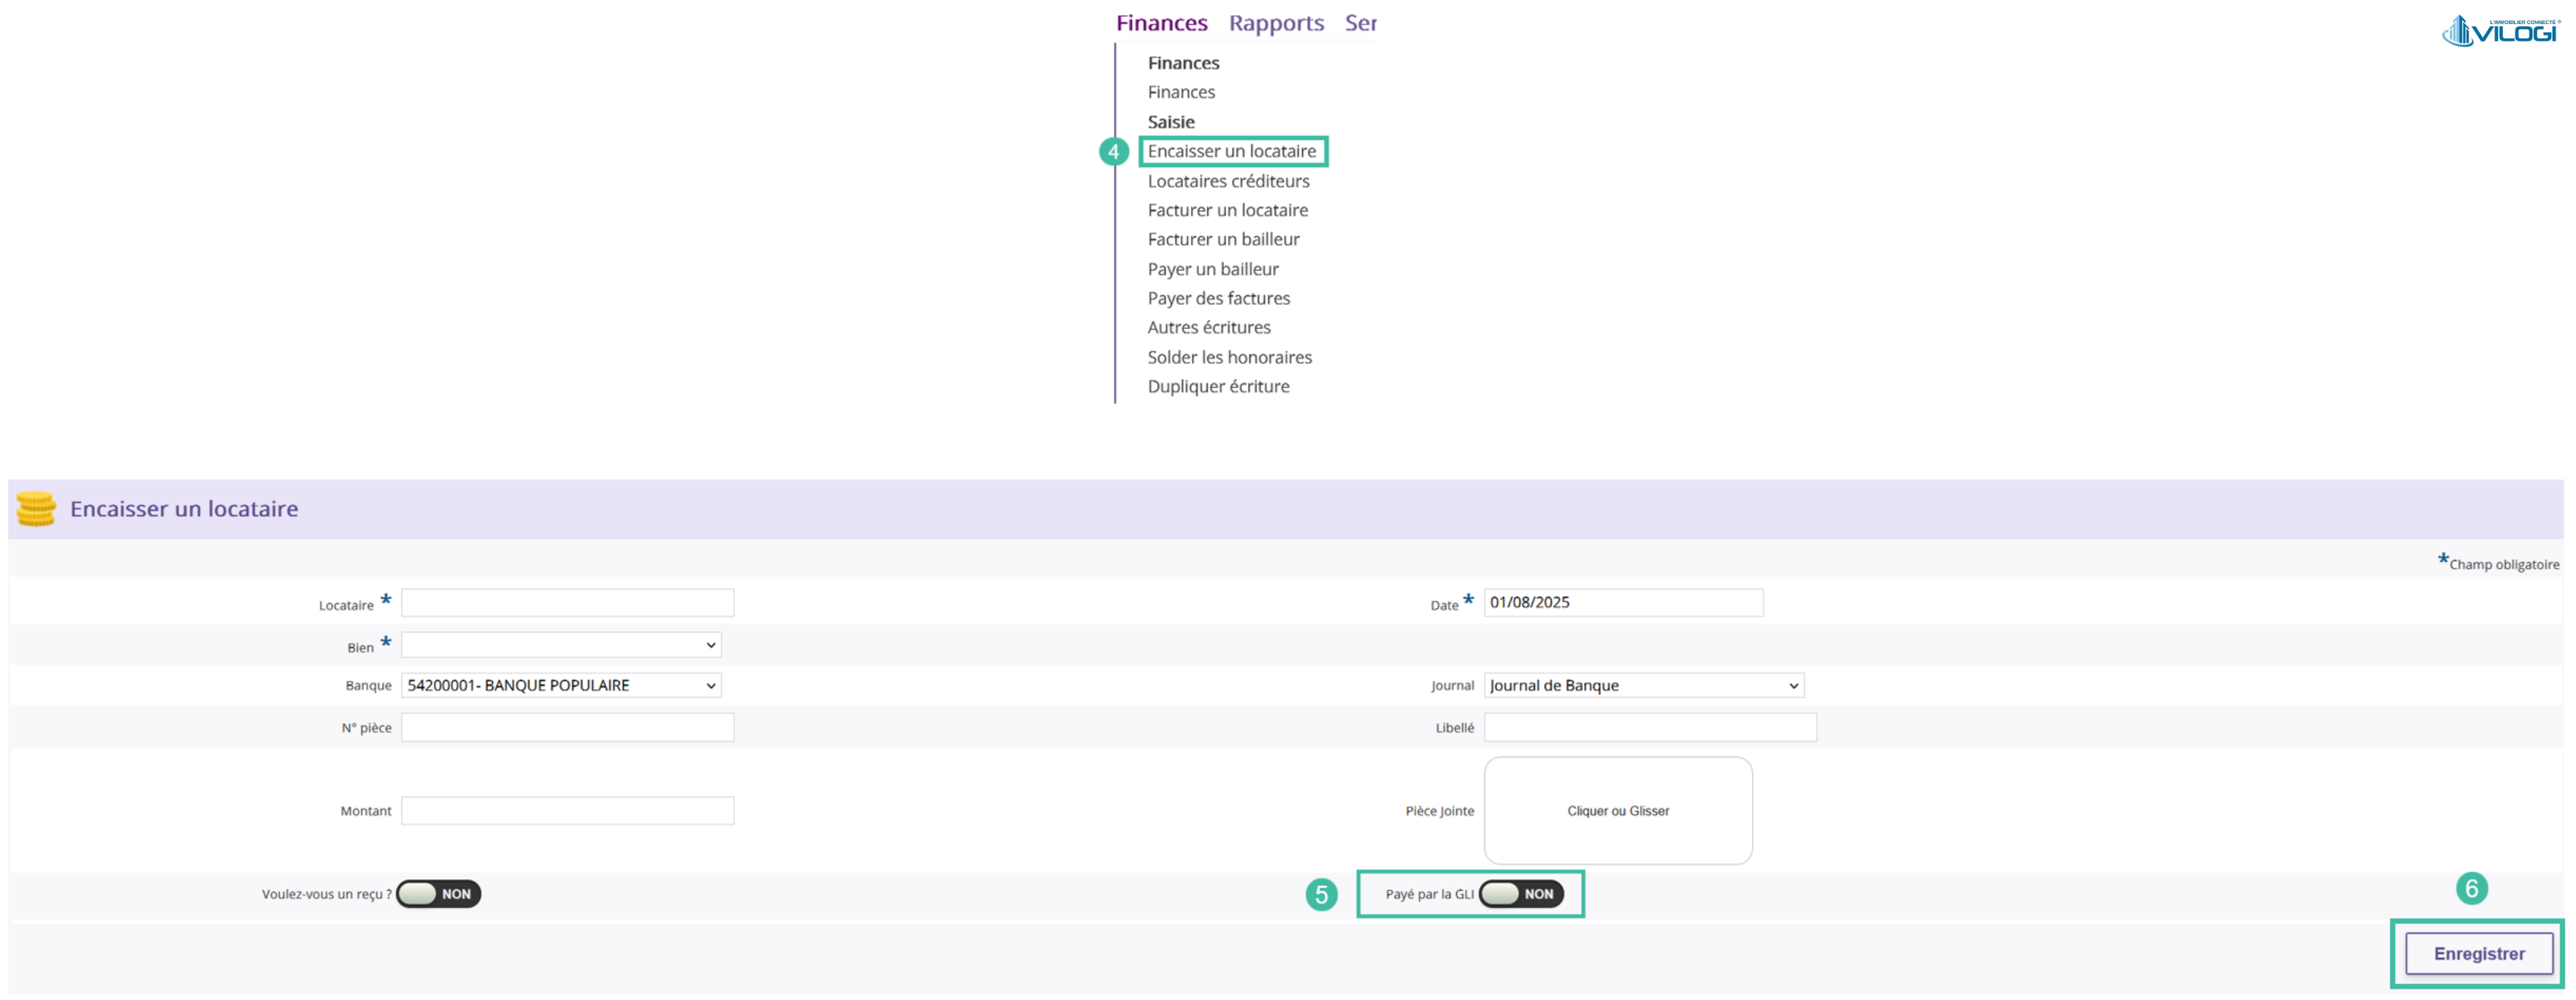Open the Bien dropdown
Viewport: 2576px width, 1000px height.
point(561,645)
